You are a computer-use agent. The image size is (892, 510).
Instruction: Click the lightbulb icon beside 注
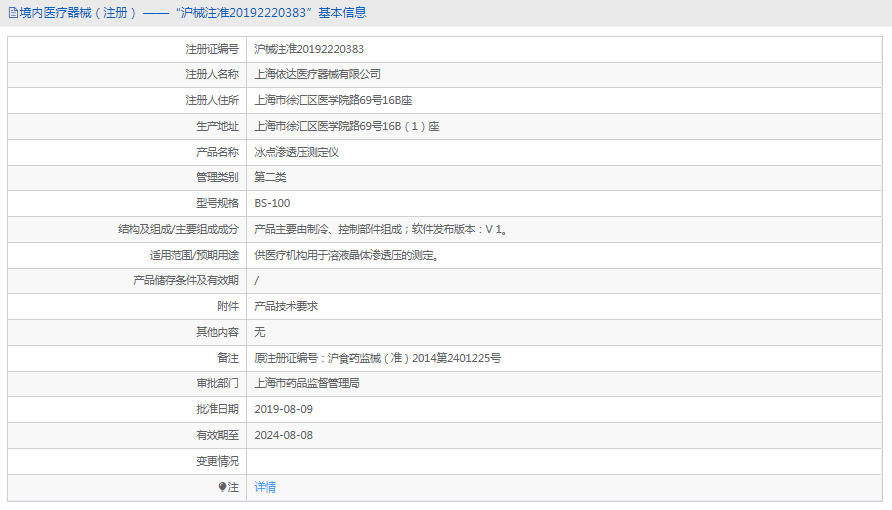click(x=222, y=487)
